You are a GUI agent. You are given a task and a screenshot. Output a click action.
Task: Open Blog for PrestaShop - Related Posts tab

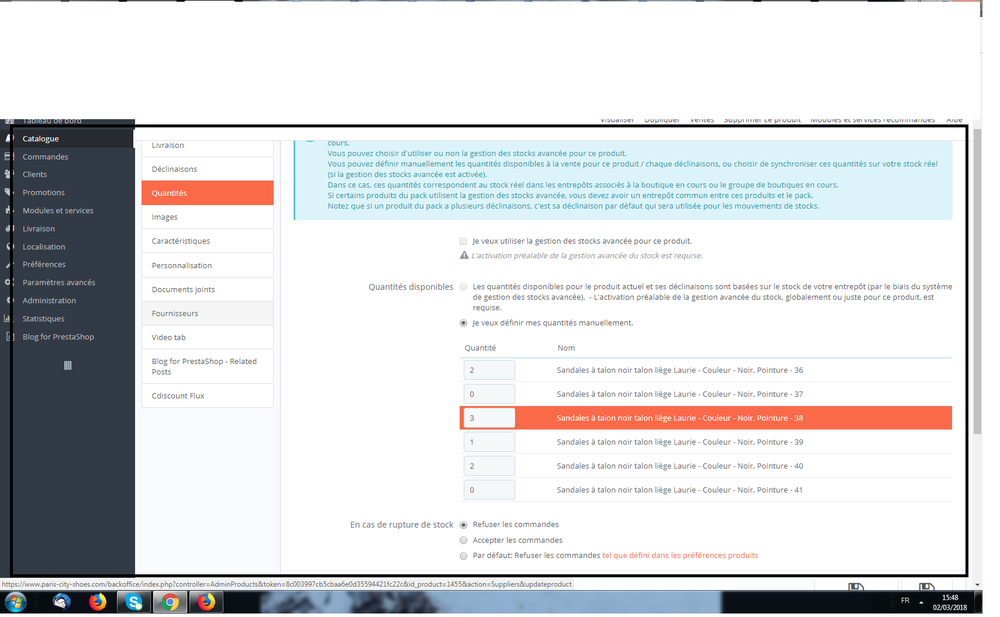pyautogui.click(x=207, y=366)
